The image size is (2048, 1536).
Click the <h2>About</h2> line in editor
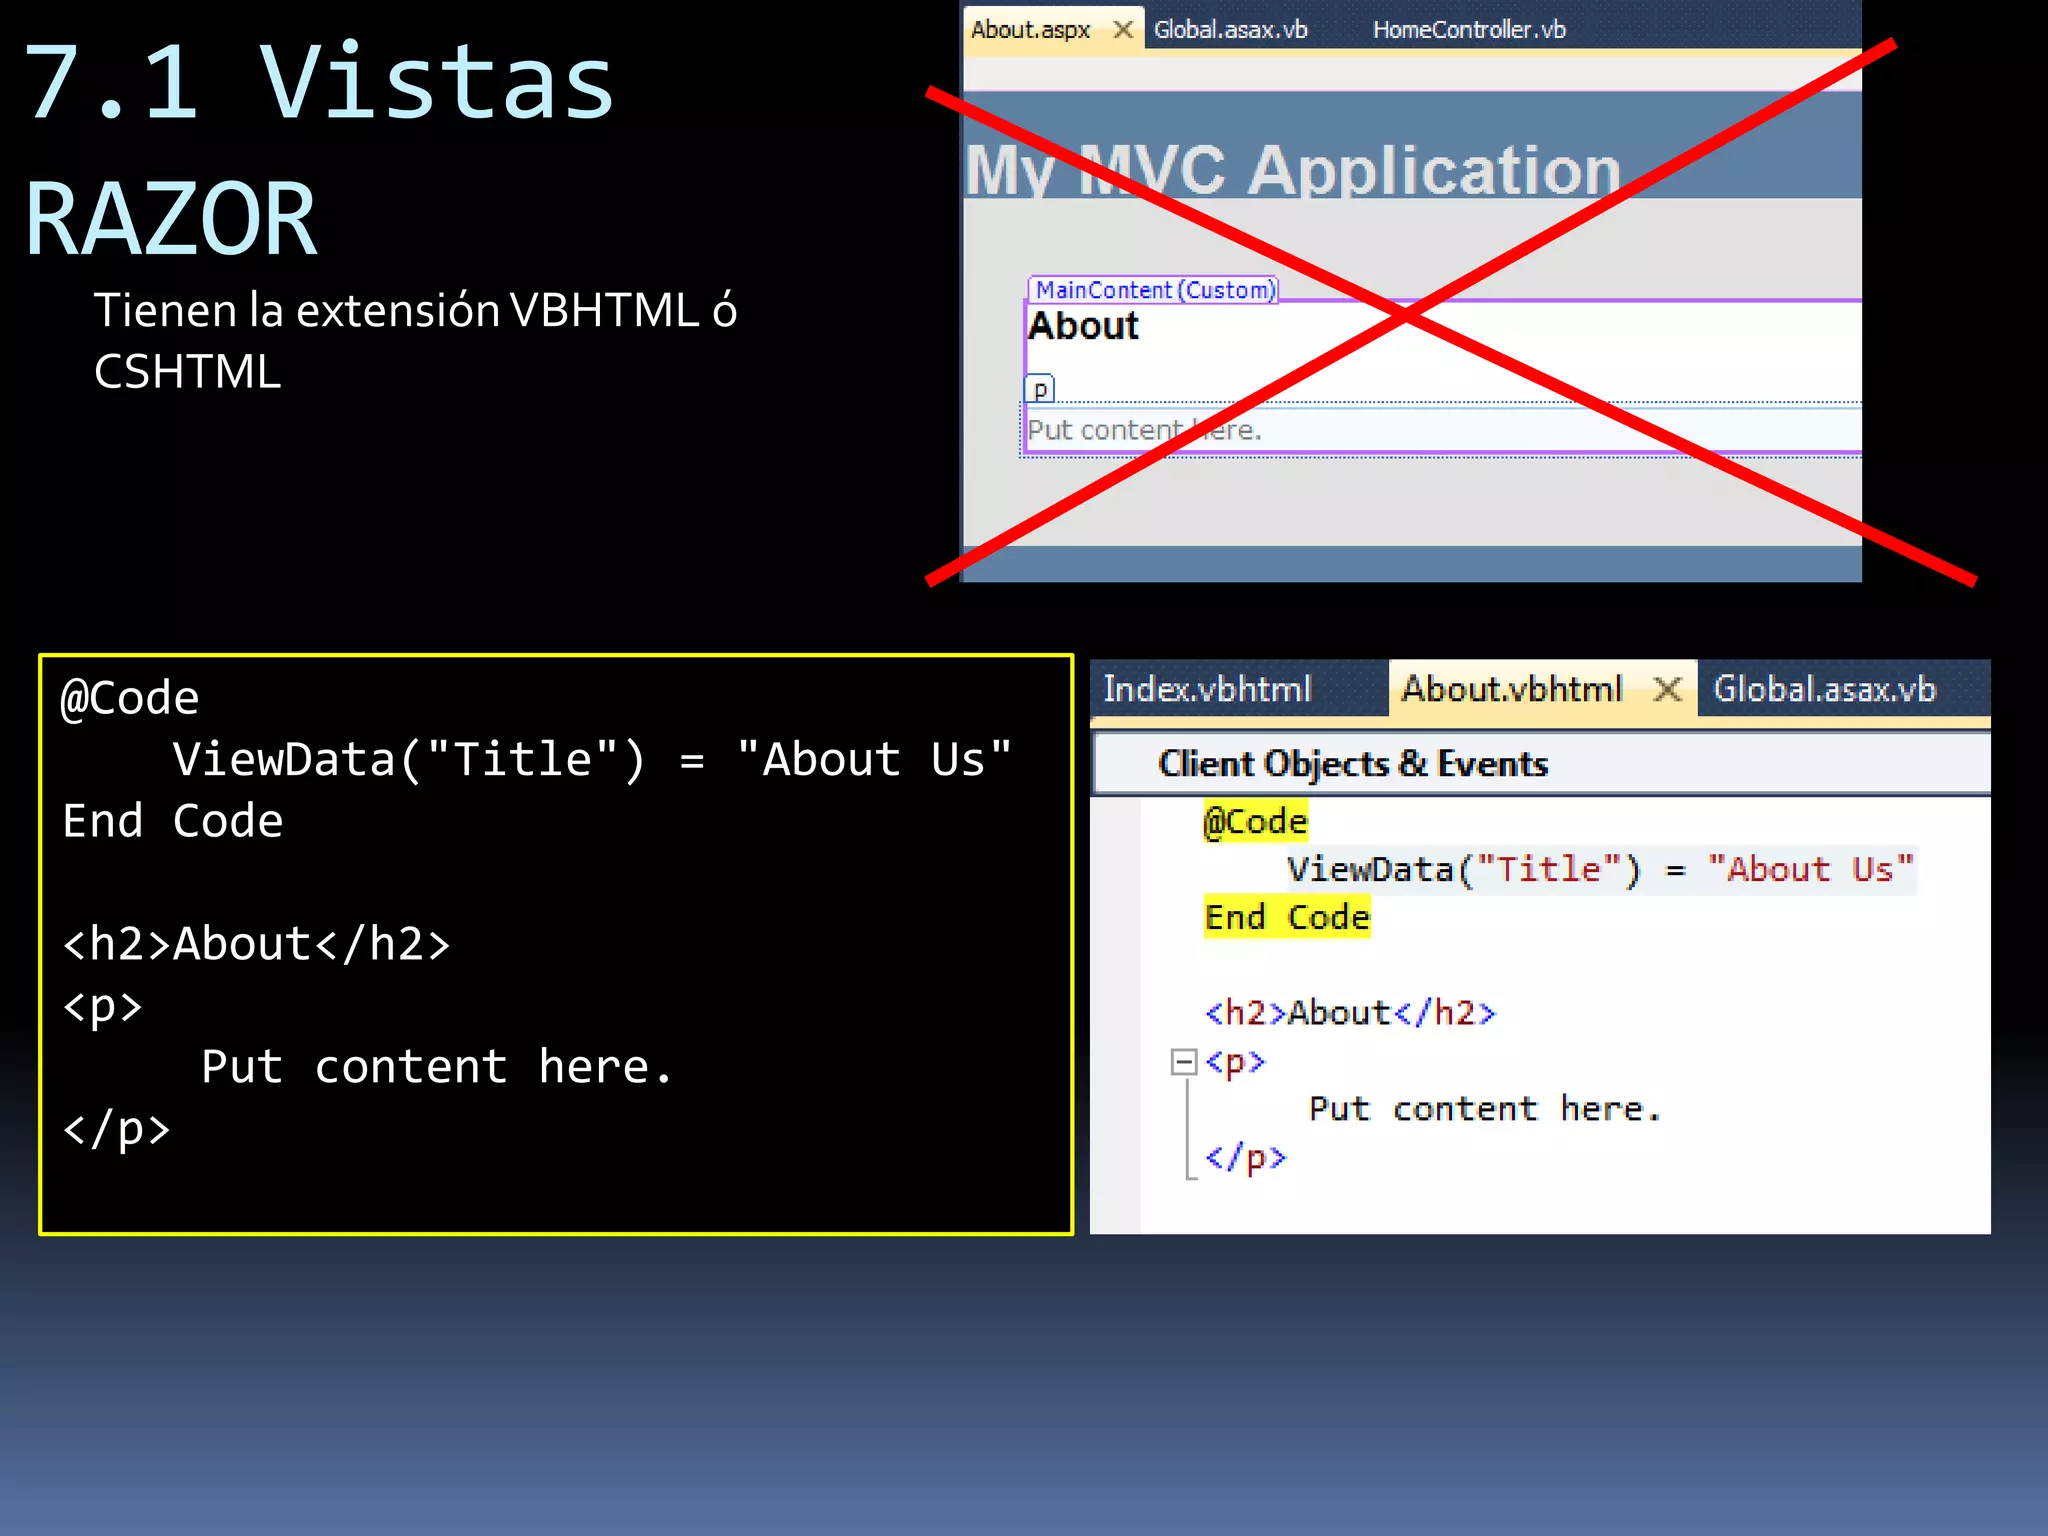pos(1350,1013)
